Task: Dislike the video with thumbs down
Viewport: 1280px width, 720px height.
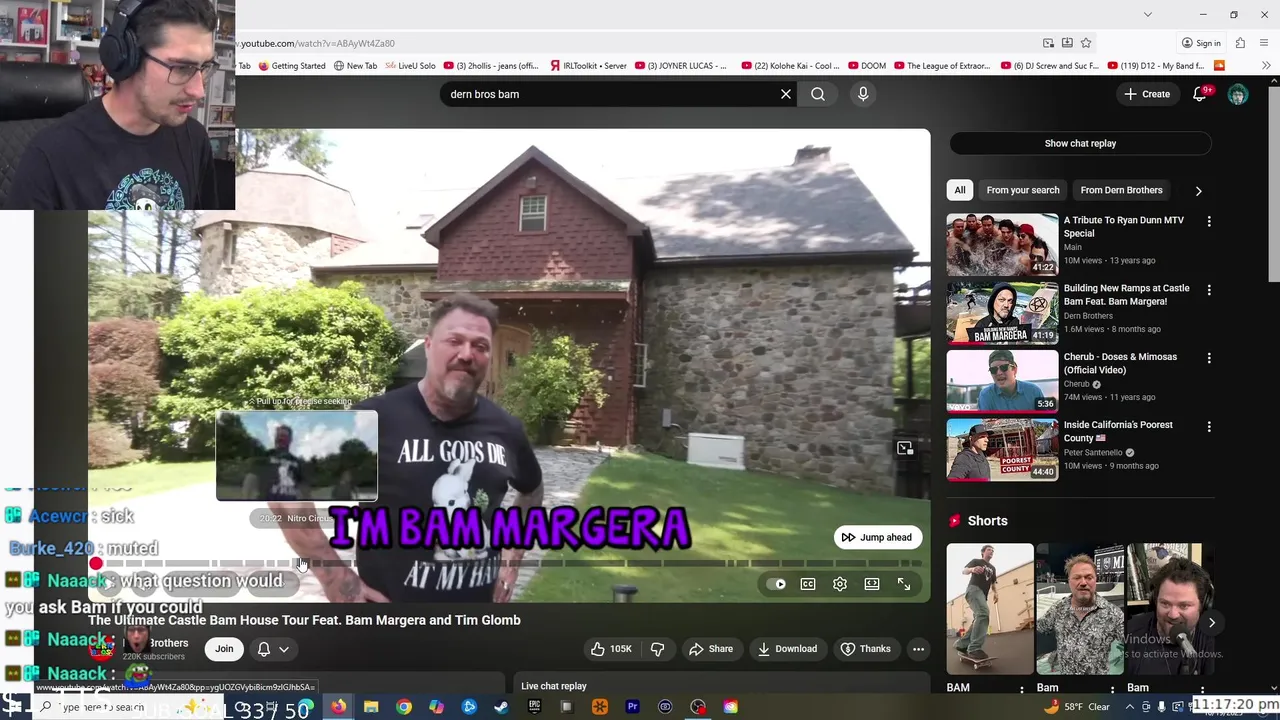Action: tap(658, 649)
